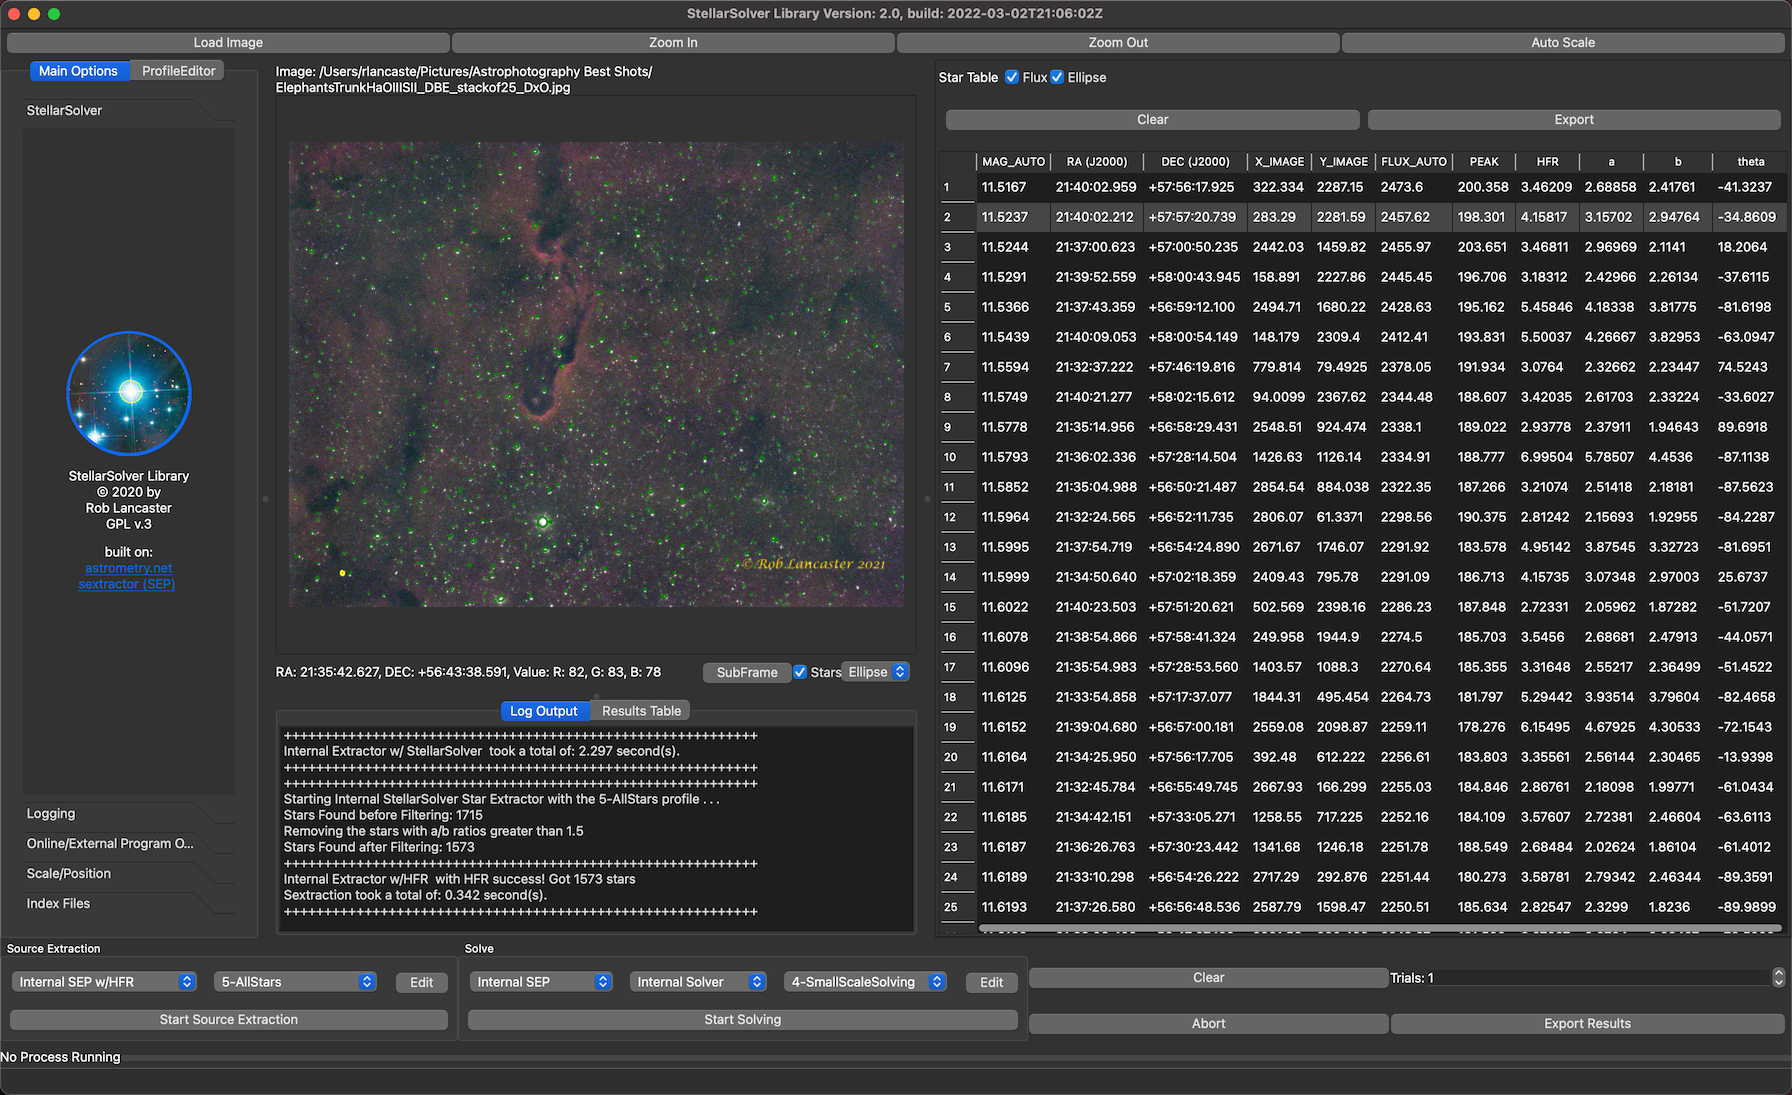Switch to the Results Table tab
Viewport: 1792px width, 1095px height.
click(x=641, y=711)
